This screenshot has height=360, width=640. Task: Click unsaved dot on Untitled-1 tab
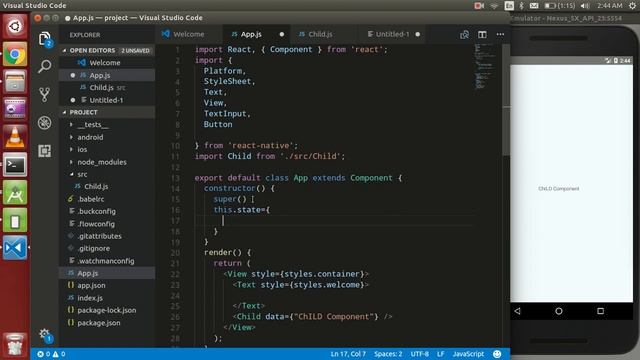418,34
